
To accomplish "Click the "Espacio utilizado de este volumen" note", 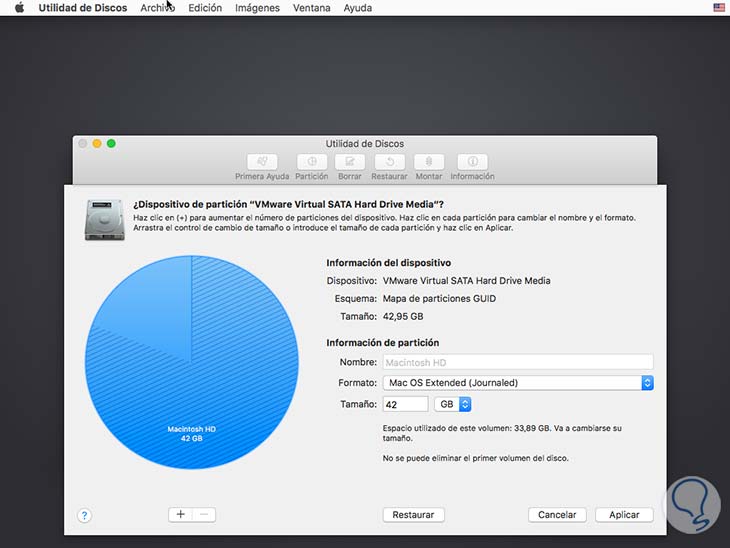I will click(502, 433).
